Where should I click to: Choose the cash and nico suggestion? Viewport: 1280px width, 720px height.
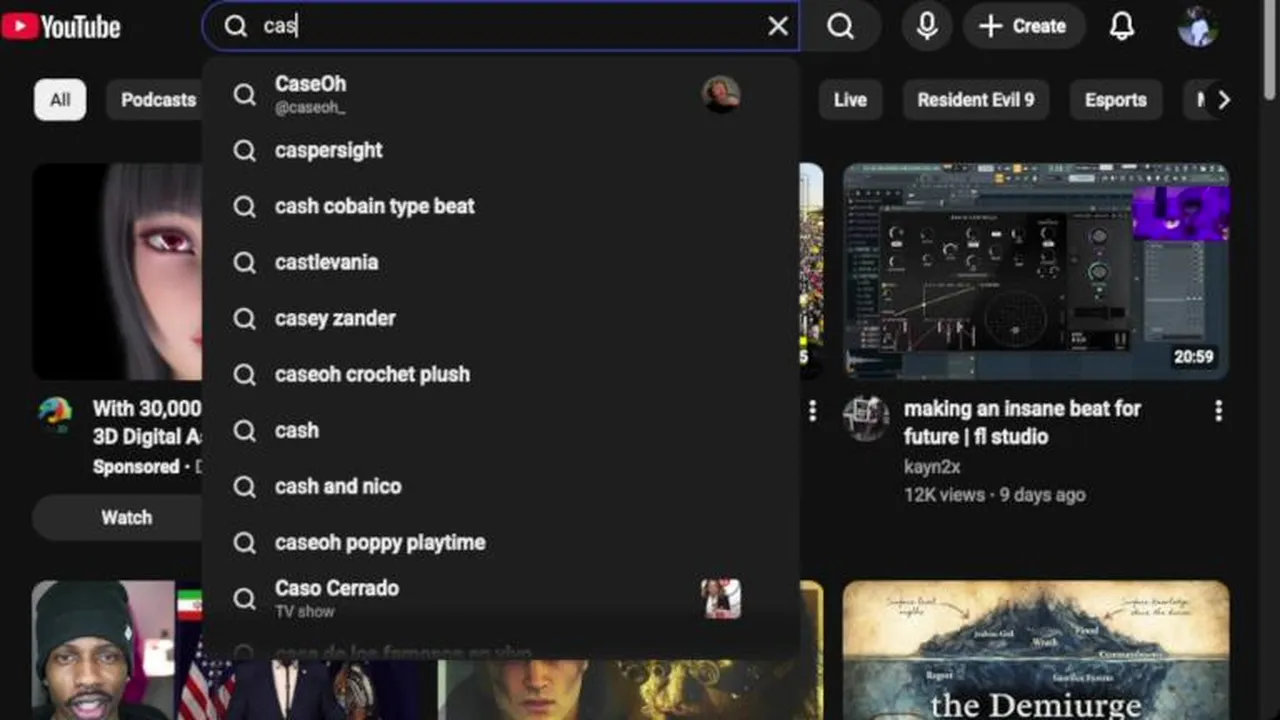pos(500,486)
